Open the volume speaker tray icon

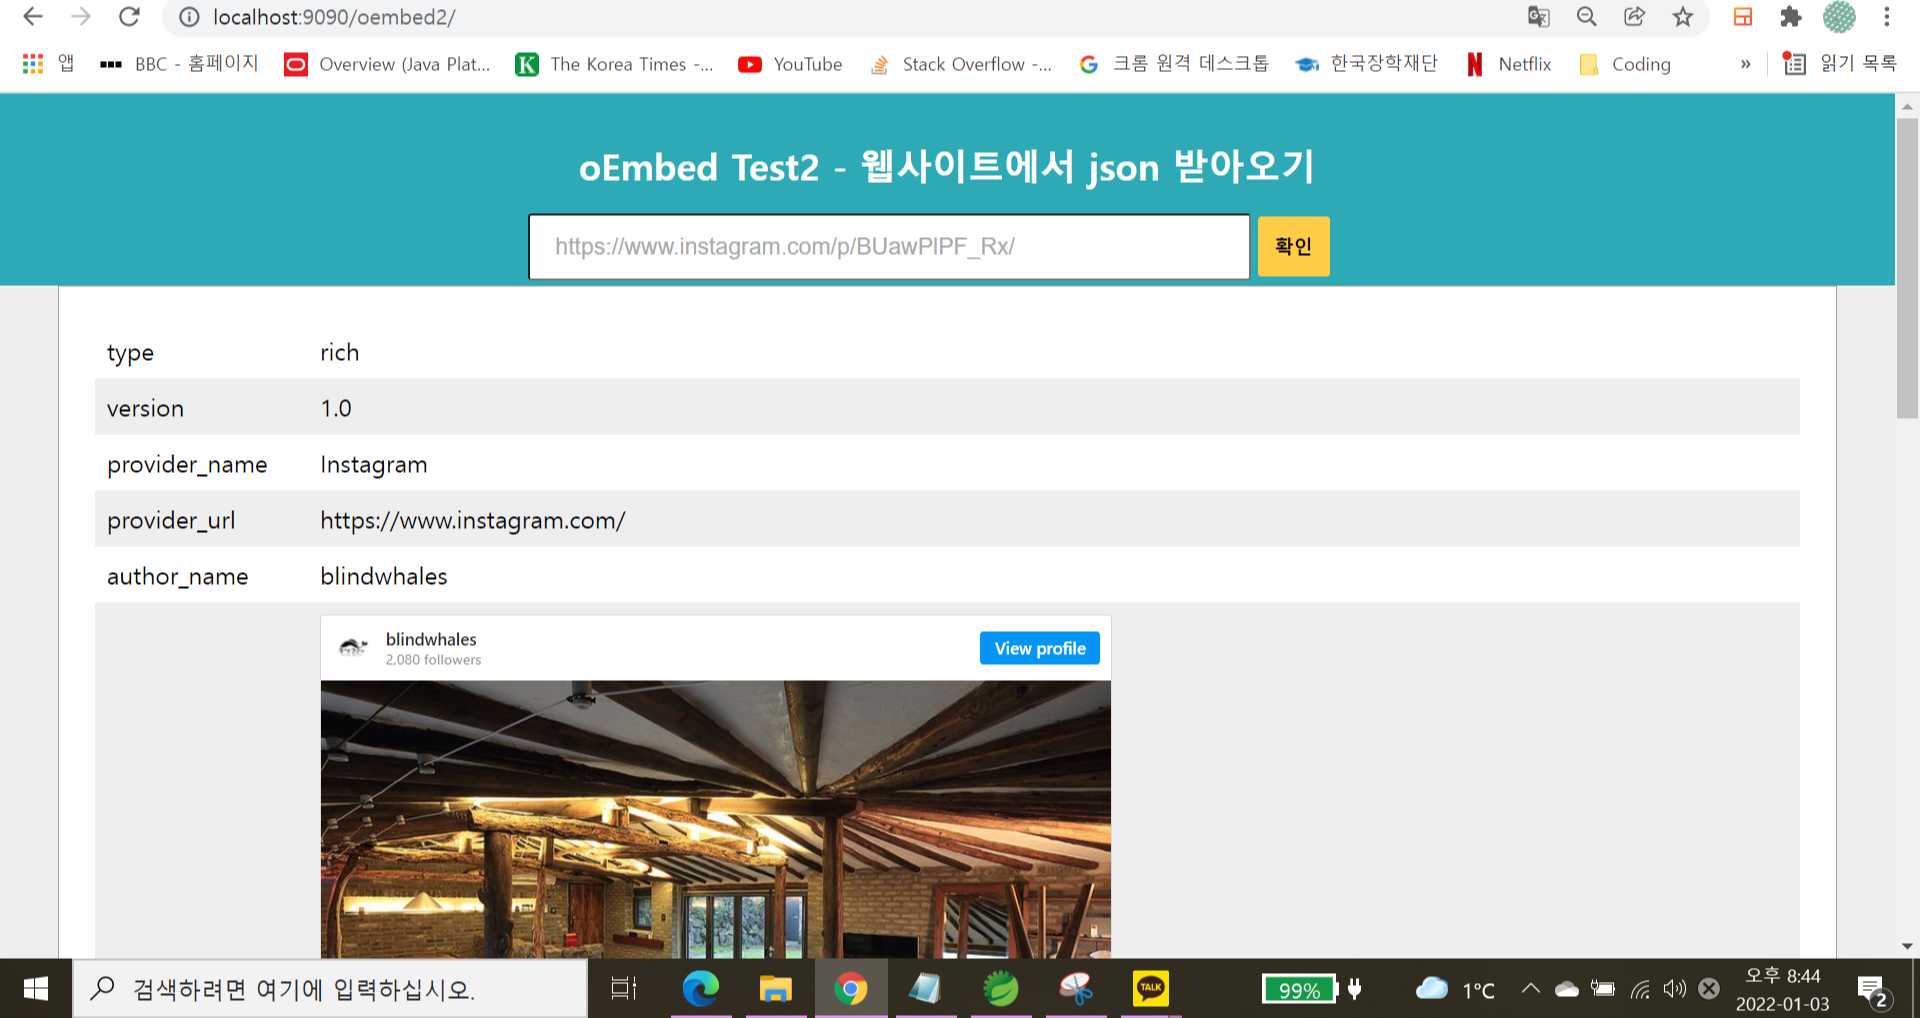[x=1675, y=989]
